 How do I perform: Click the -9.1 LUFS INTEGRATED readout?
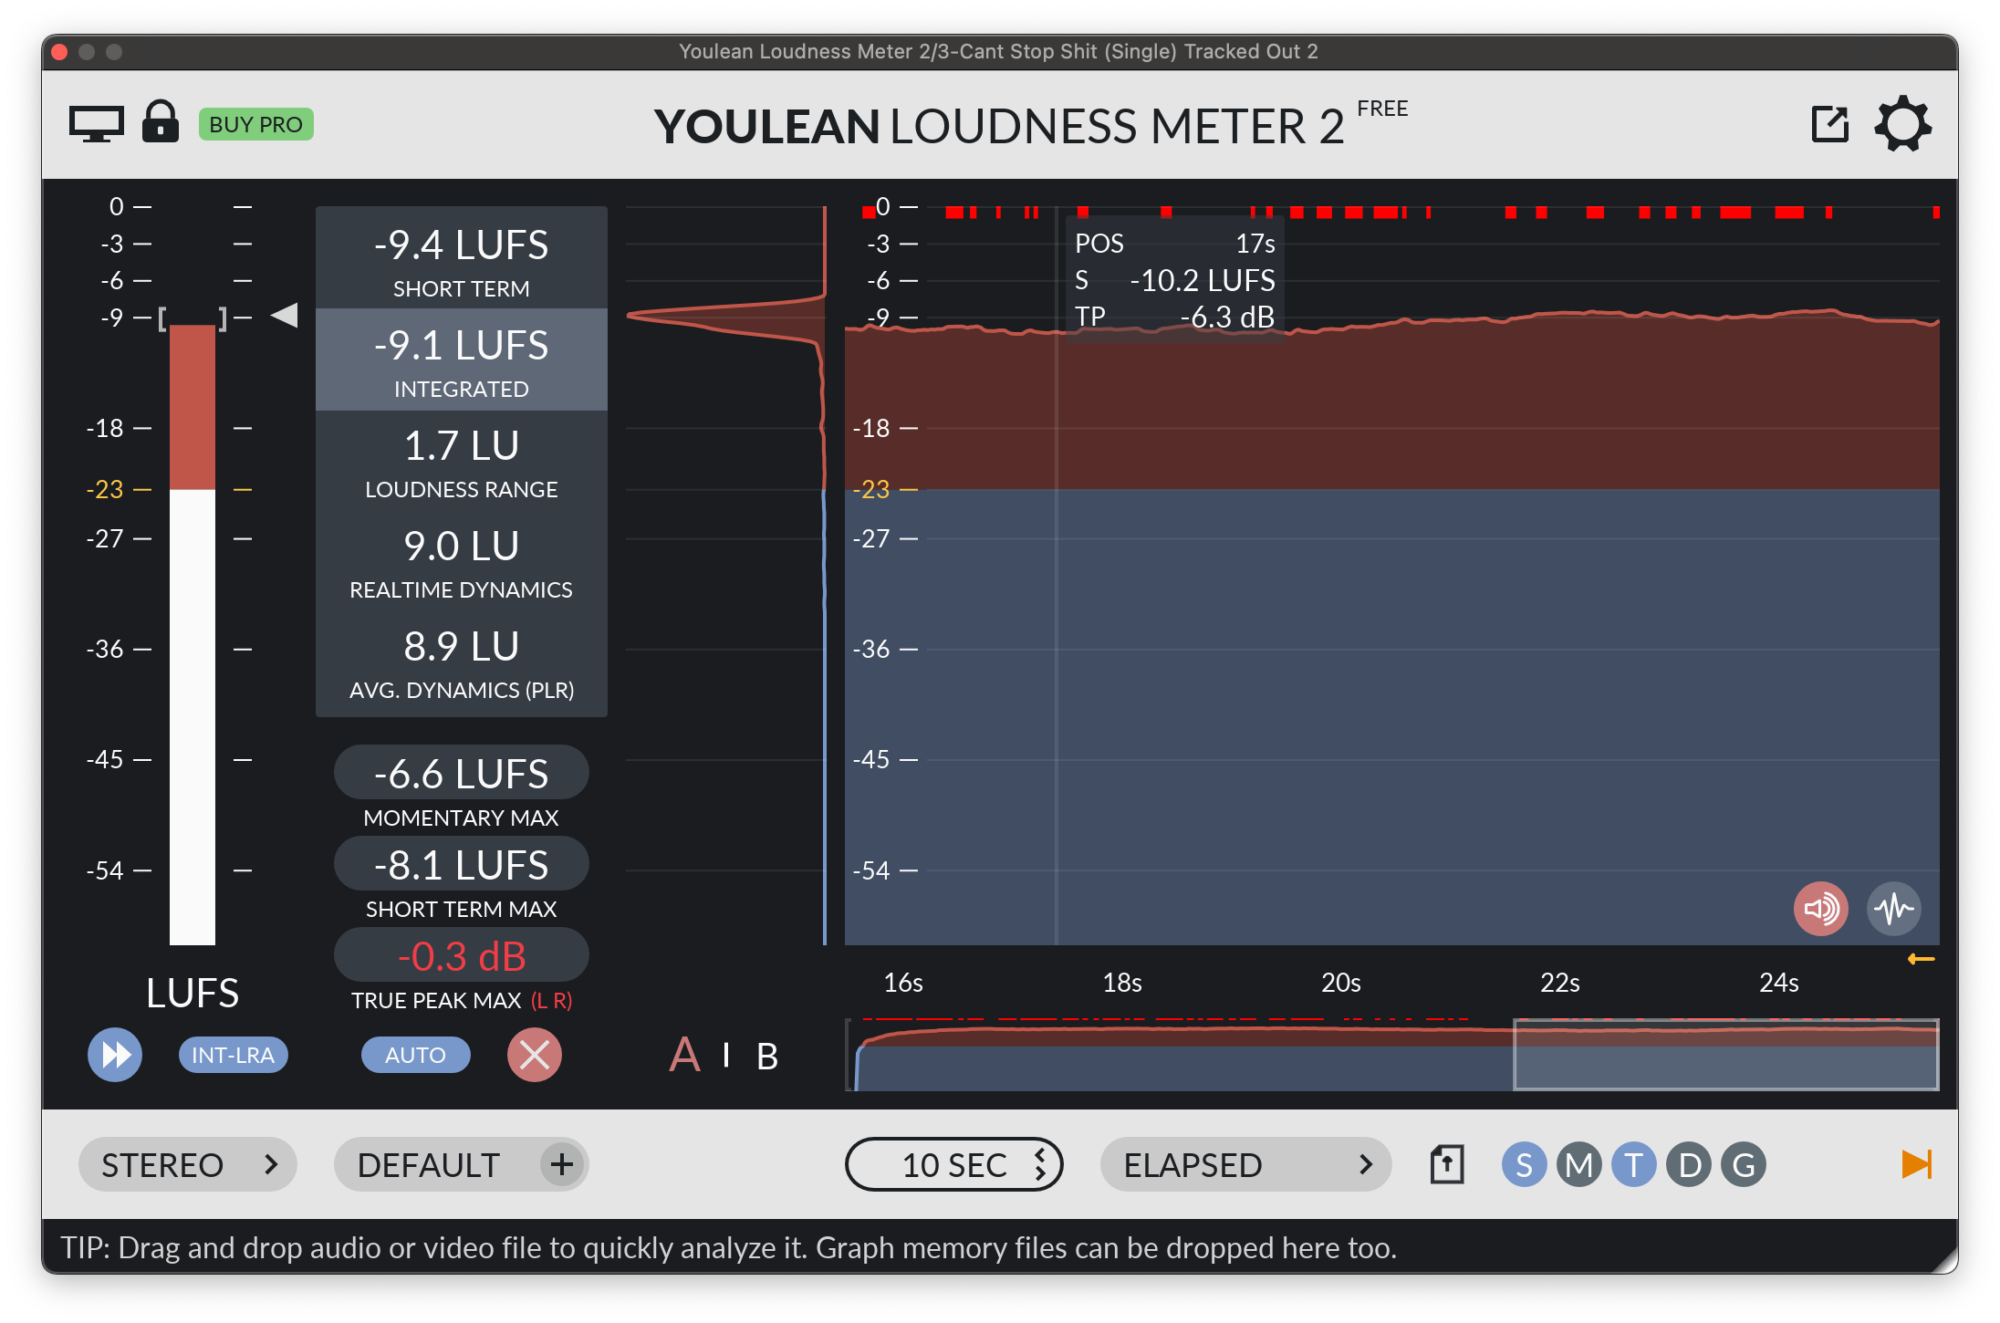coord(461,359)
